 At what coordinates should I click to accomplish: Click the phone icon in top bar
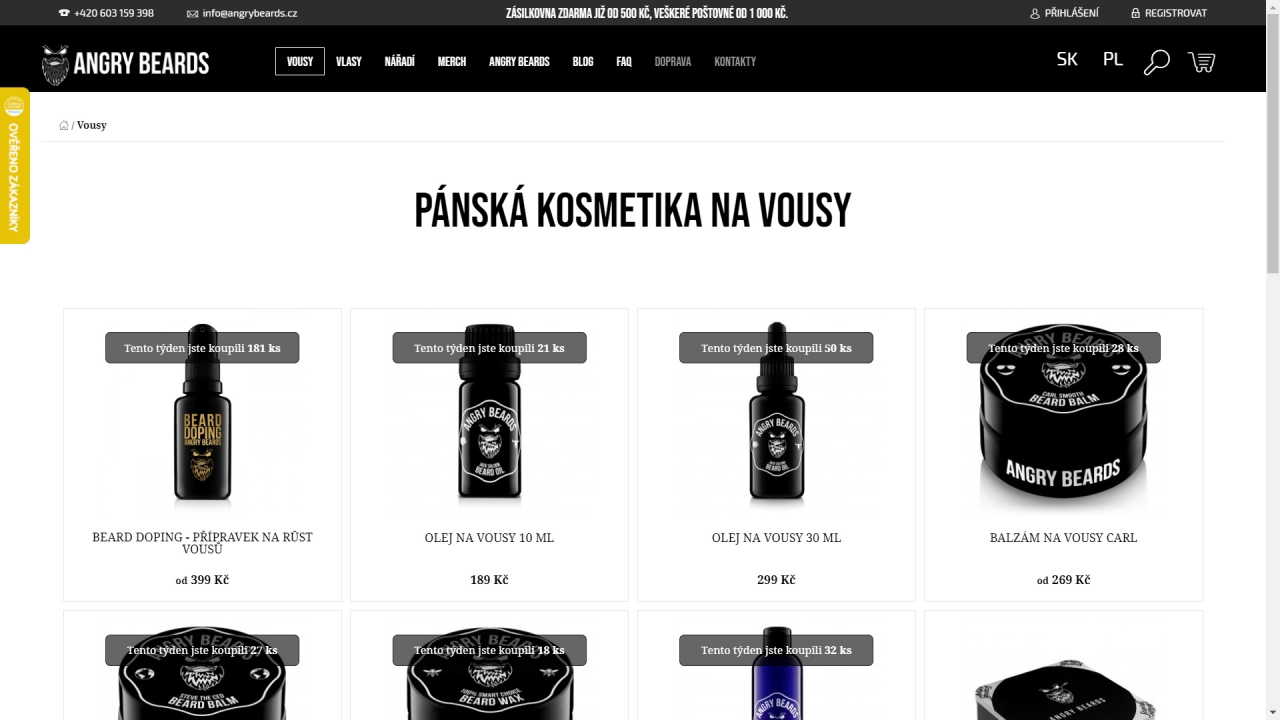tap(64, 13)
